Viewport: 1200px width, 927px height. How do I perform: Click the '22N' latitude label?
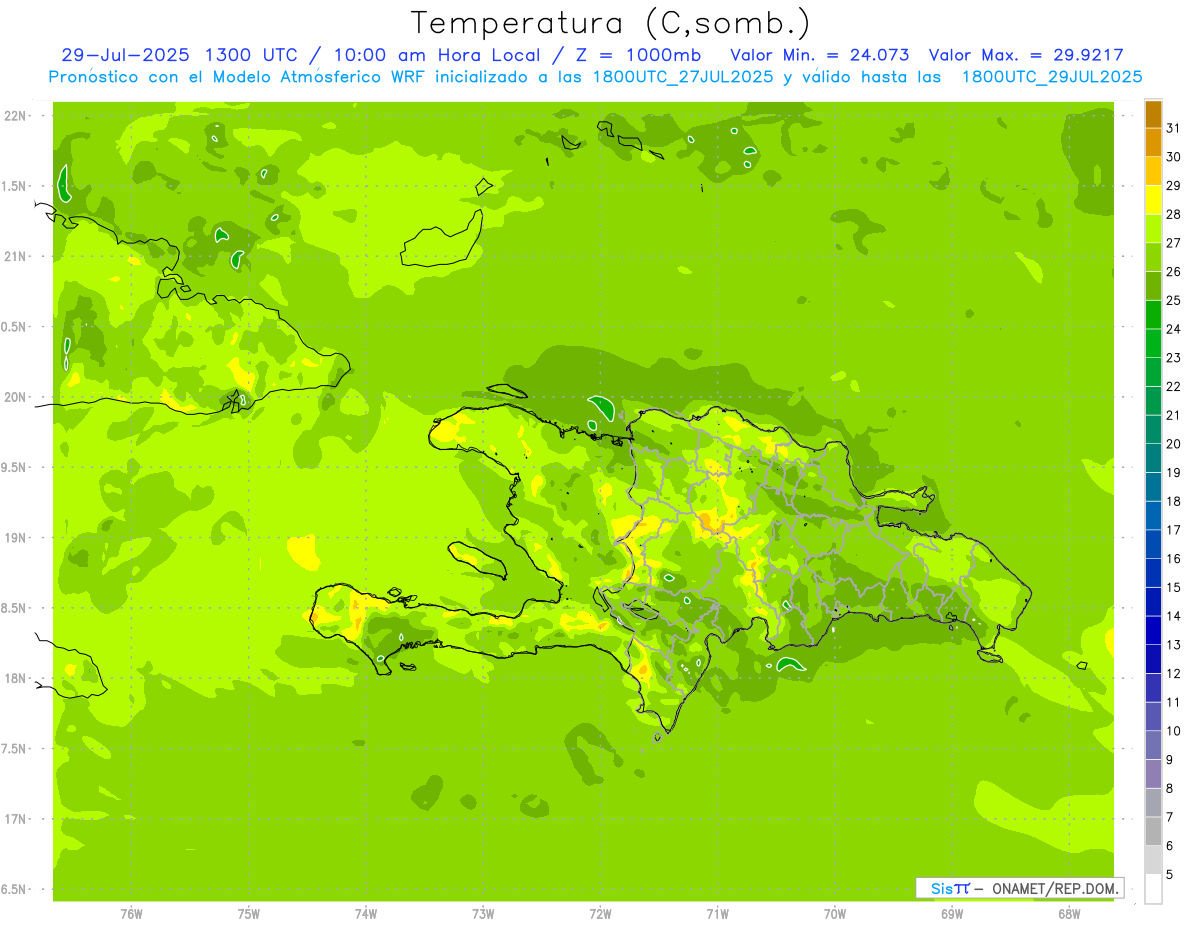tap(16, 116)
